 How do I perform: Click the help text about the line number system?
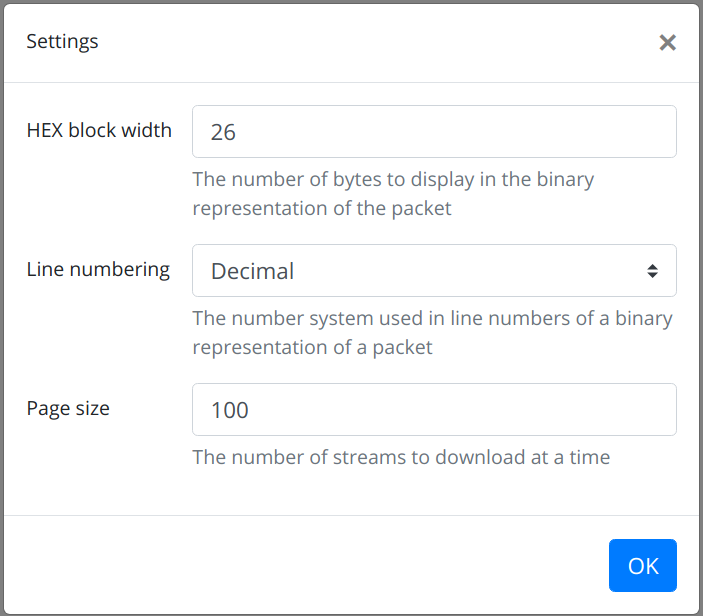432,333
